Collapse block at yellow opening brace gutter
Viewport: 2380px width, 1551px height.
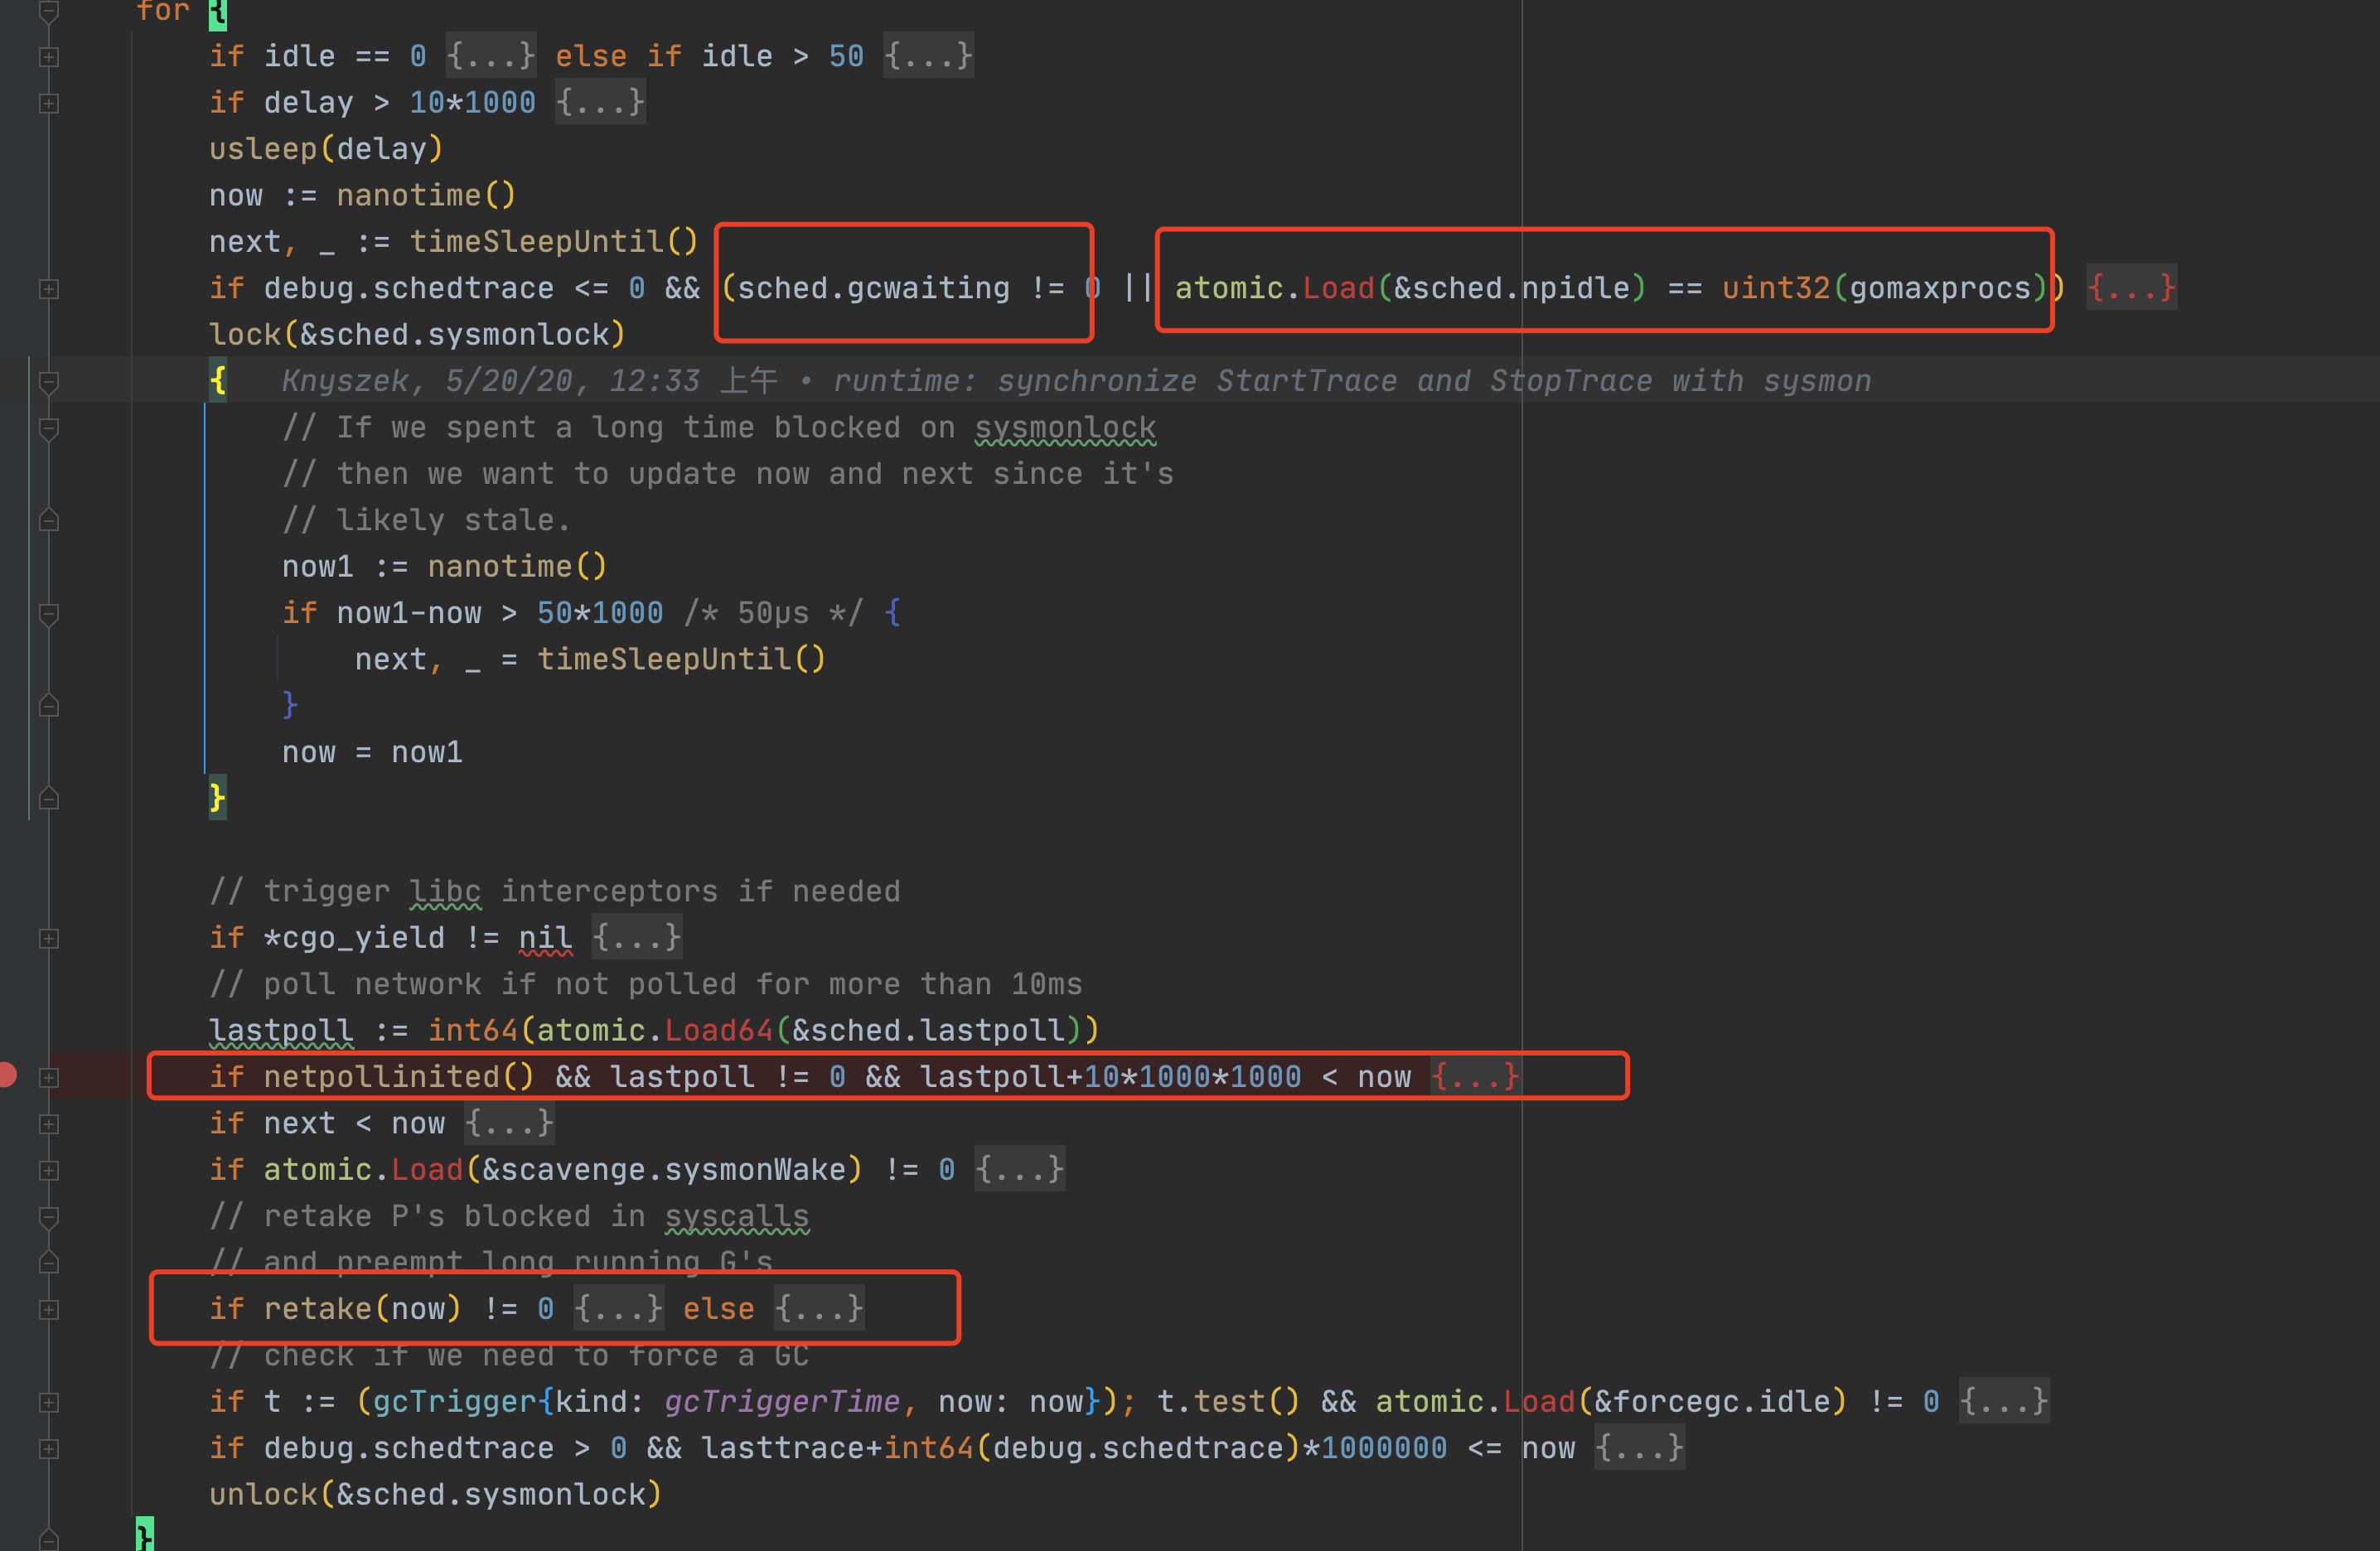[48, 382]
